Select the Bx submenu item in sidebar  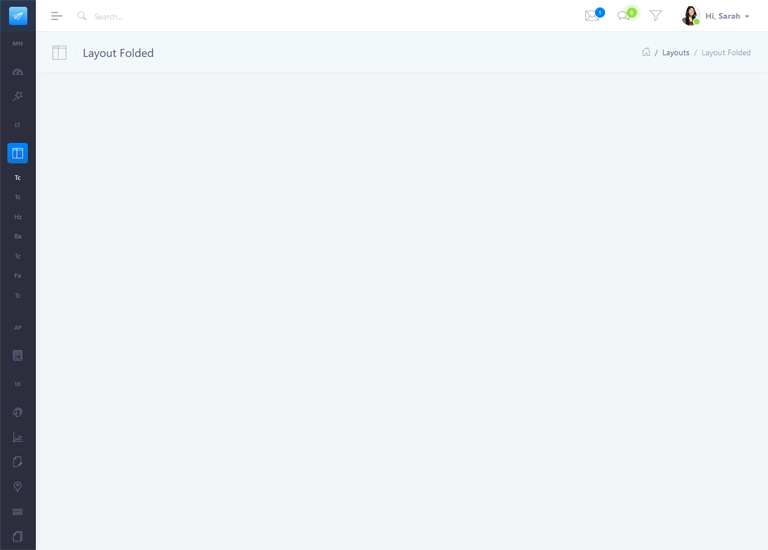(18, 237)
